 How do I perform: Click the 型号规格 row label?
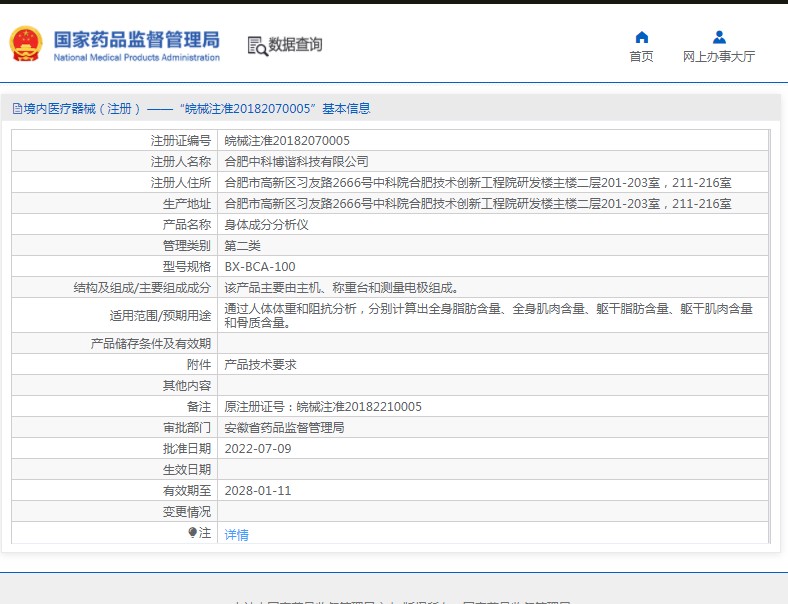(187, 267)
